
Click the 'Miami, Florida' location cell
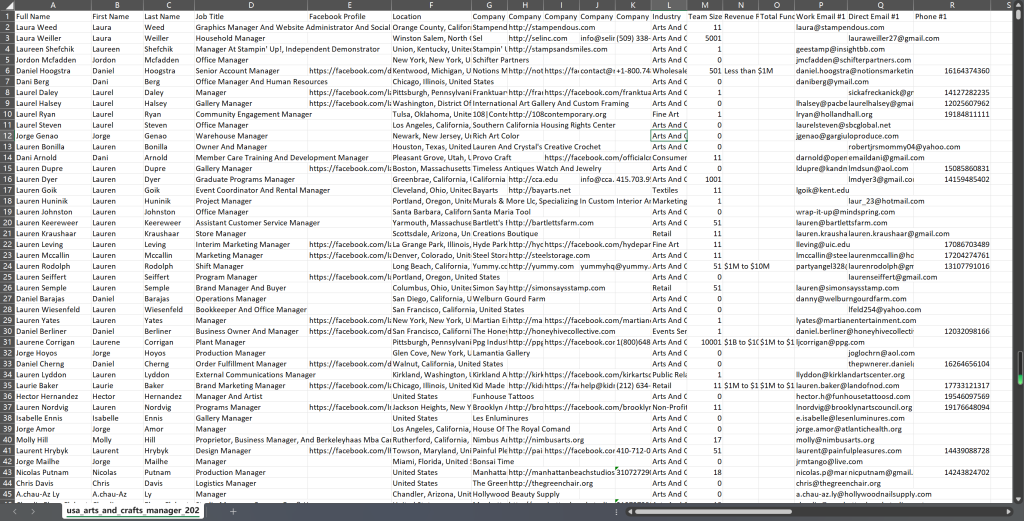(431, 462)
